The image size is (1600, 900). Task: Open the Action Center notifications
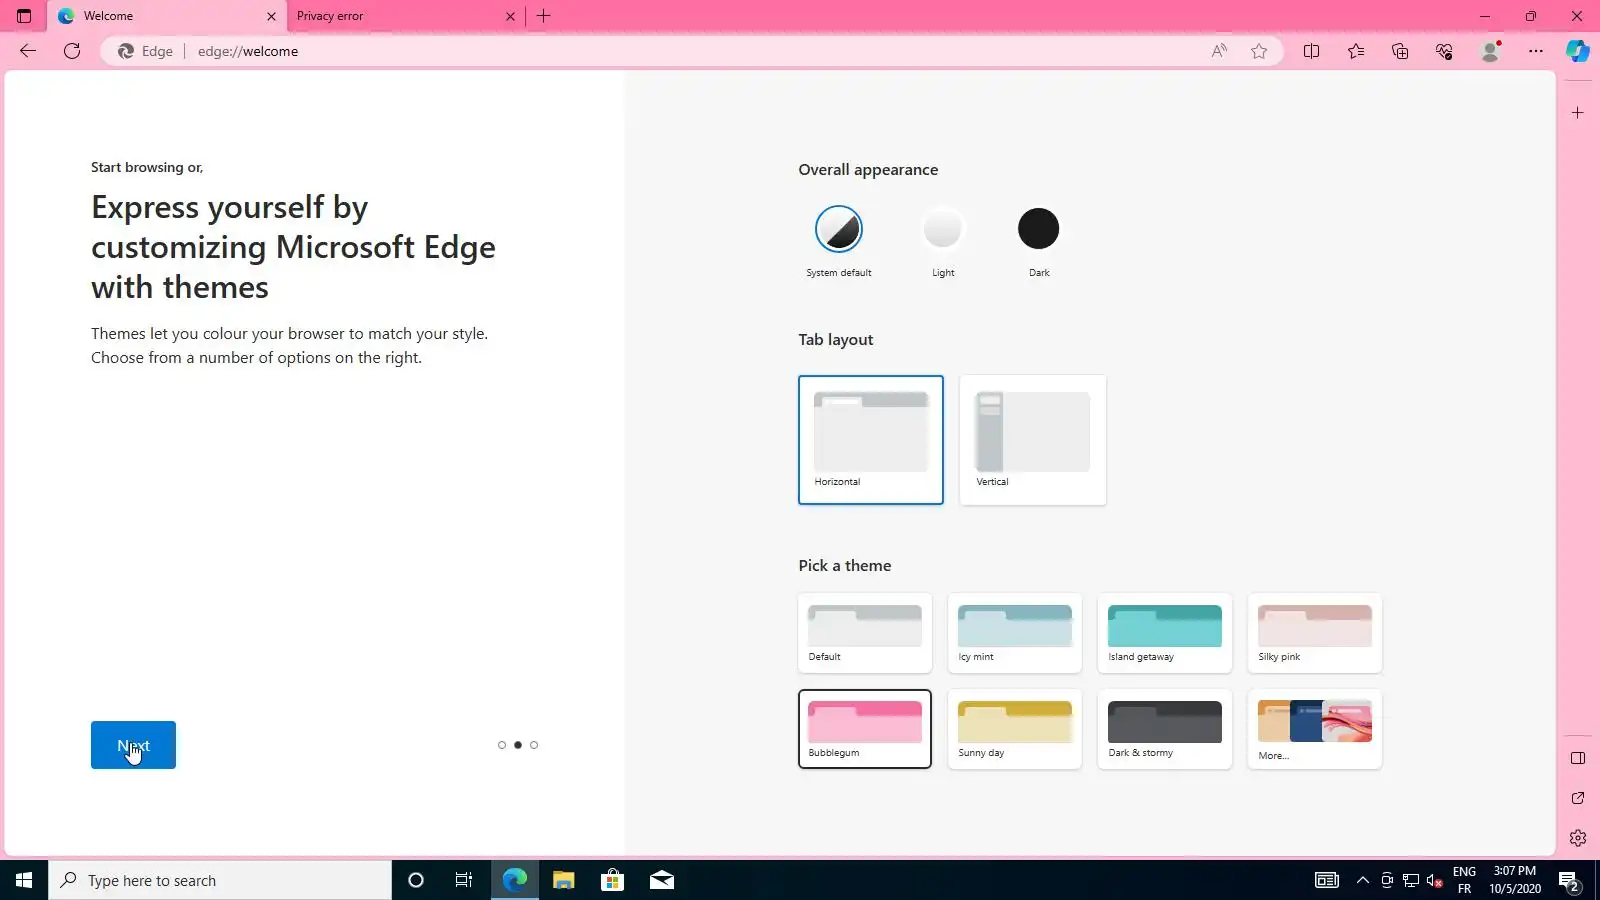[1570, 880]
